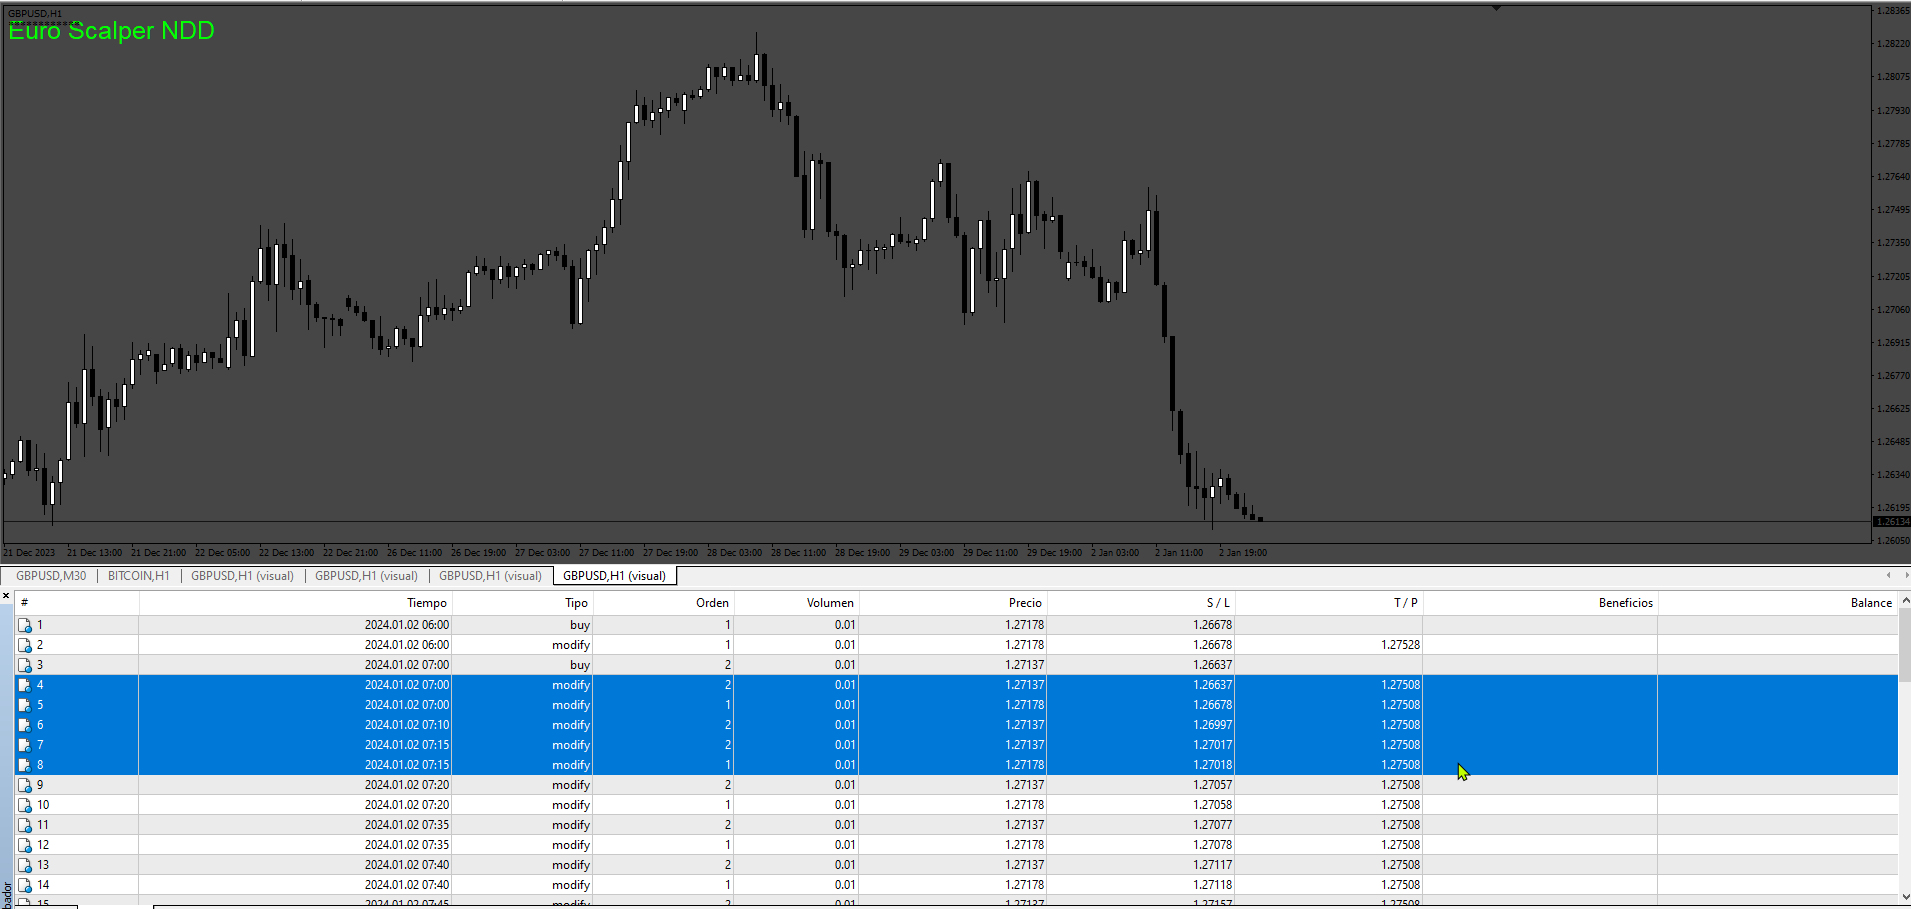Click the modify icon in row 12
Viewport: 1911px width, 909px height.
pyautogui.click(x=25, y=845)
